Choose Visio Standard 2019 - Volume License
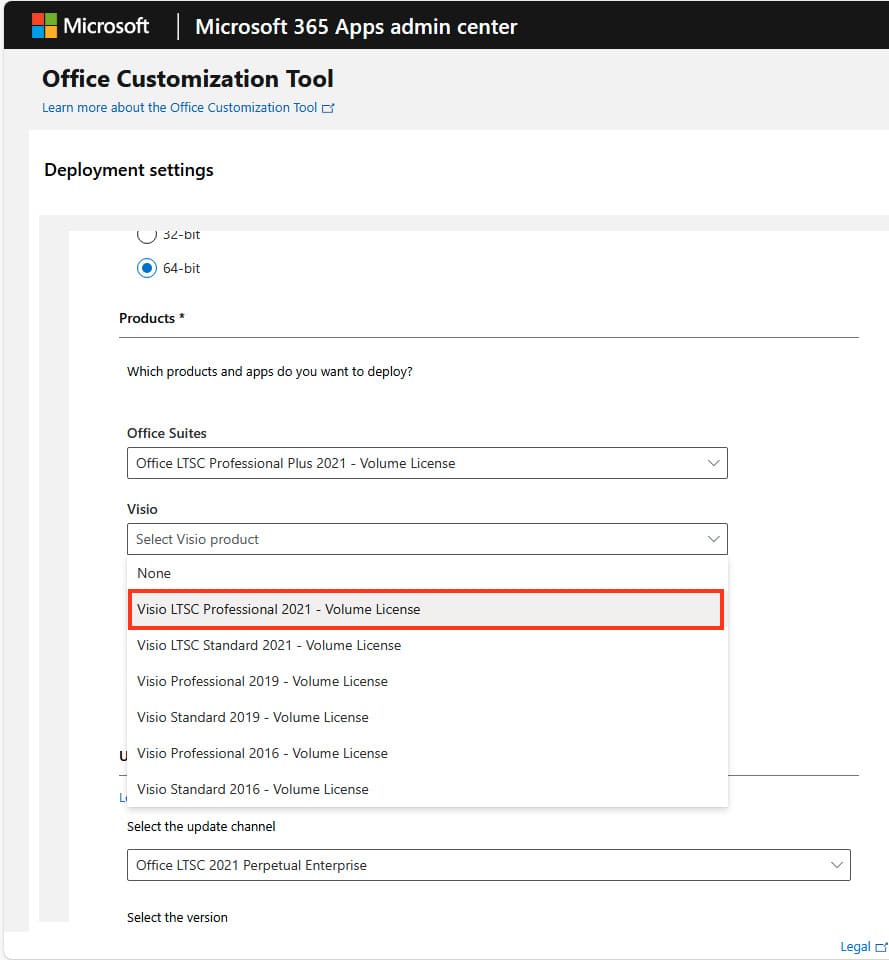Screen dimensions: 889x960 tap(253, 717)
